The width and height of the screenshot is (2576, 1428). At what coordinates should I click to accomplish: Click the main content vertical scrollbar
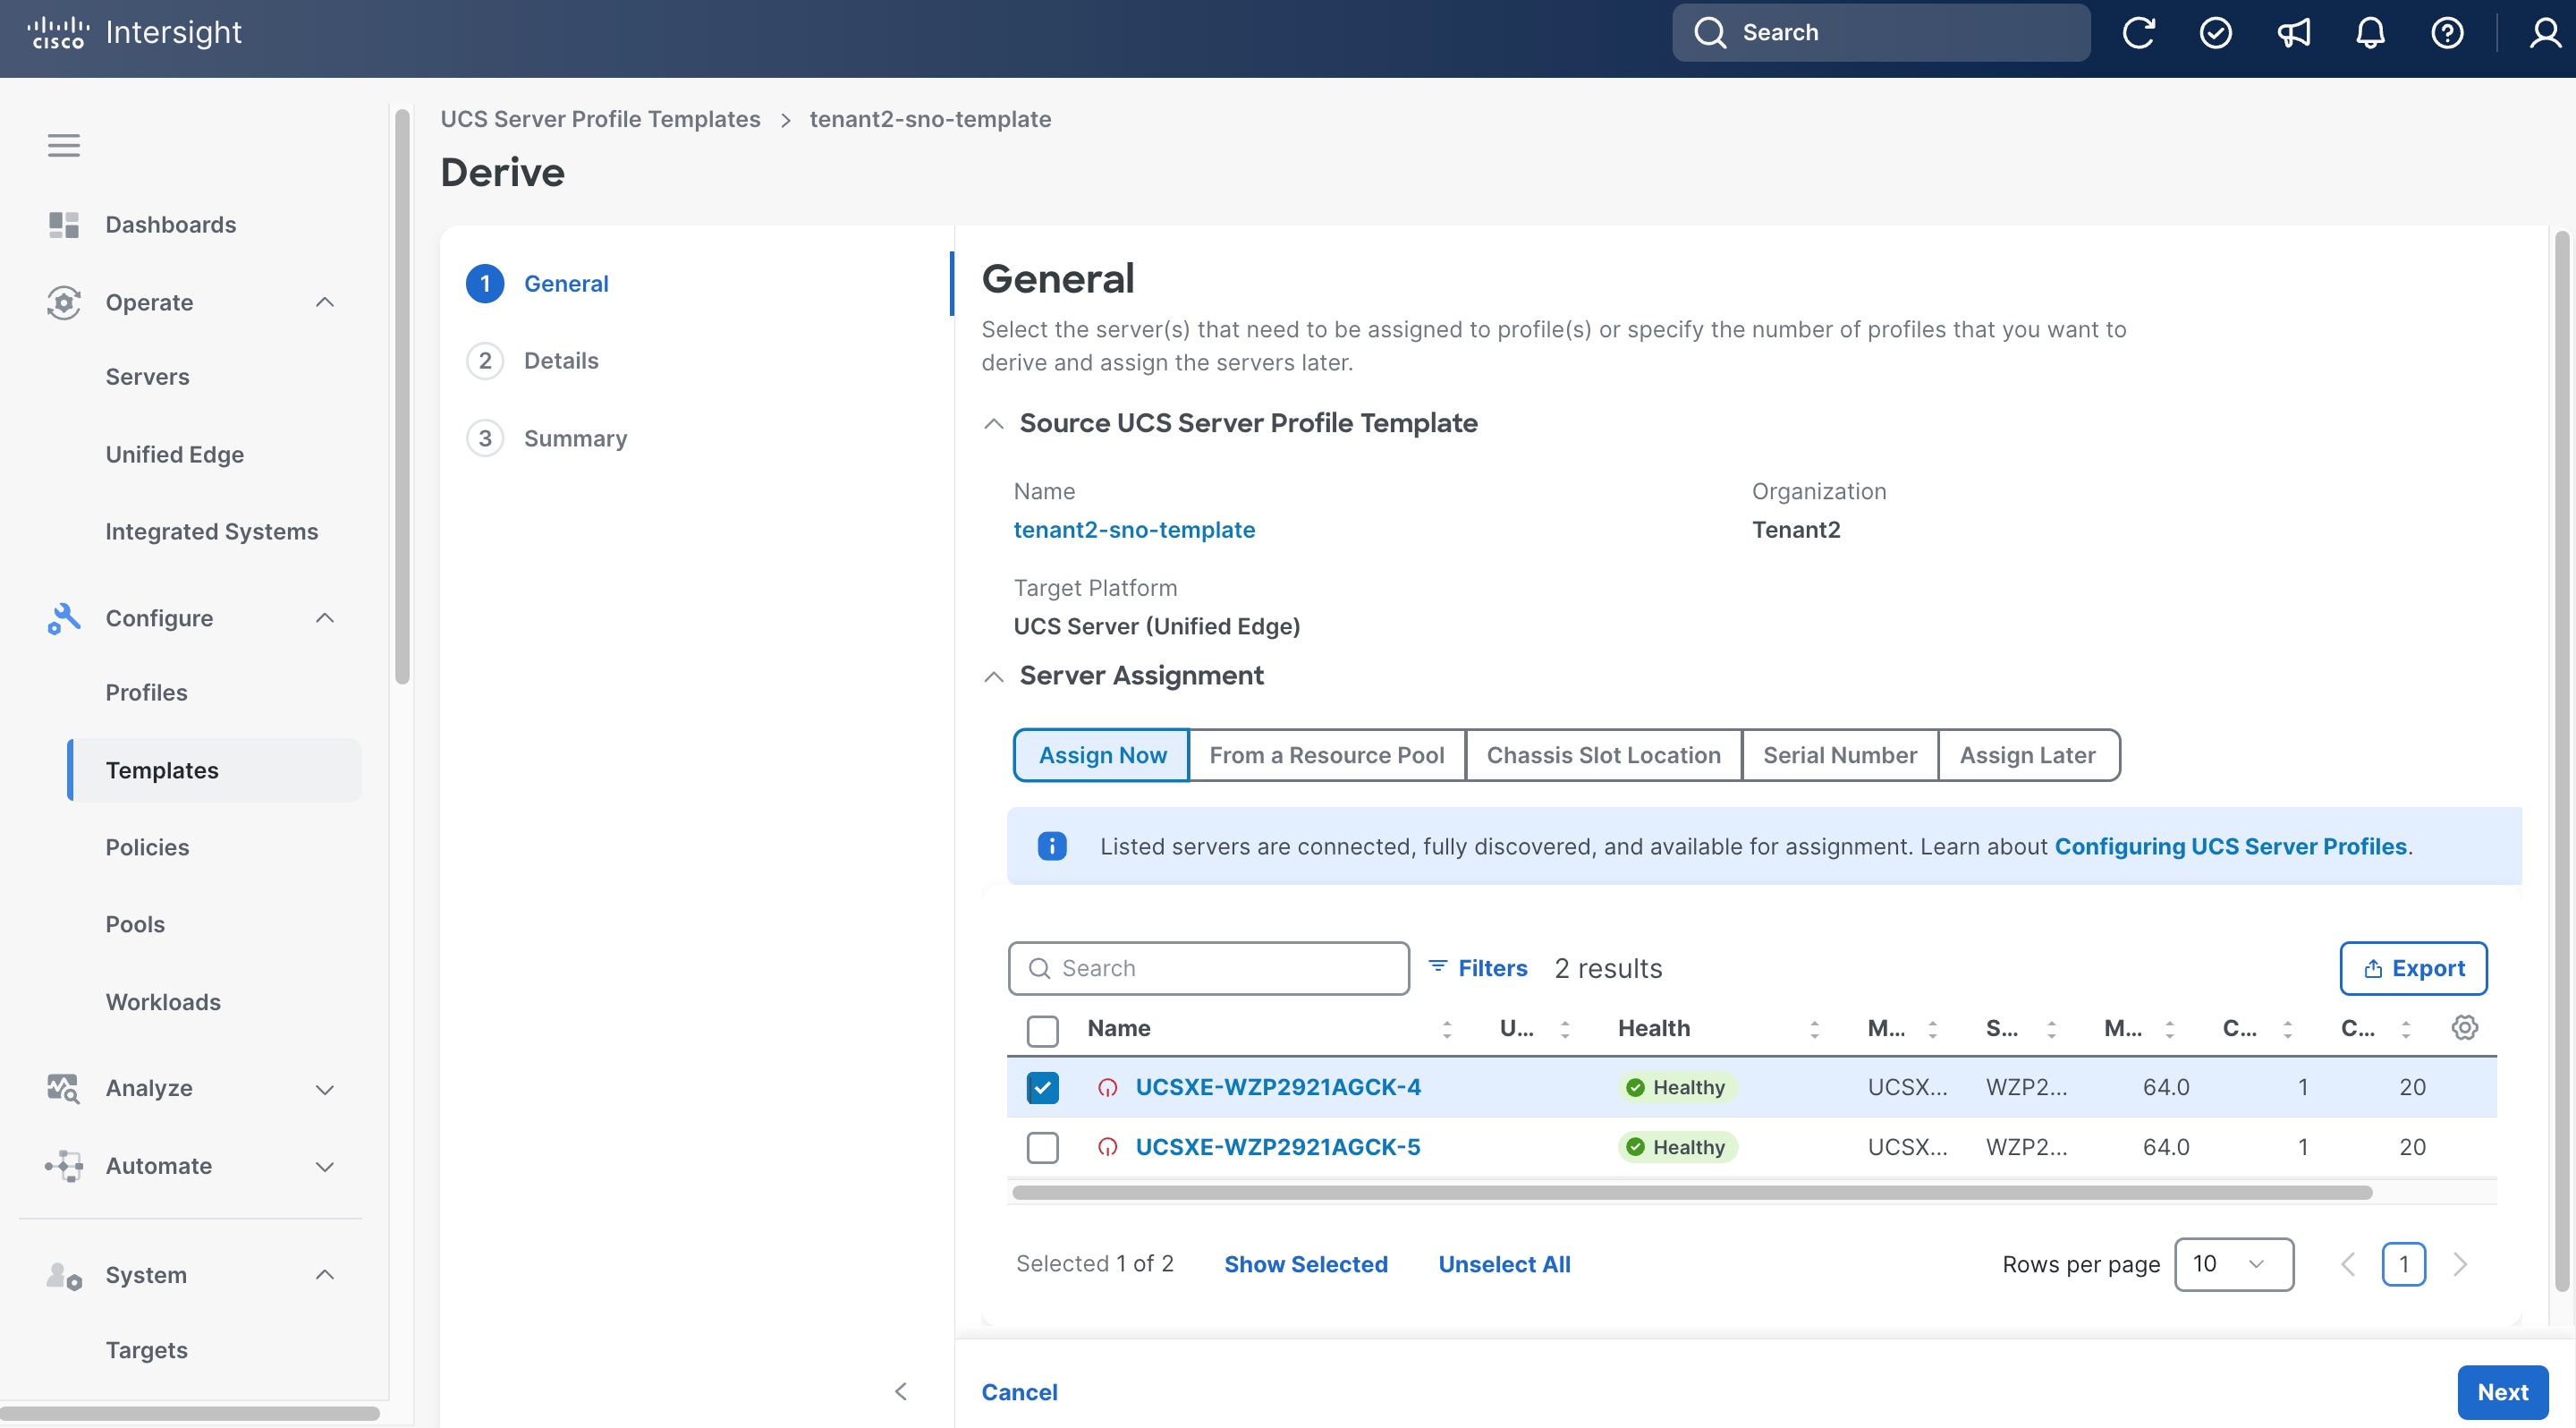2561,760
